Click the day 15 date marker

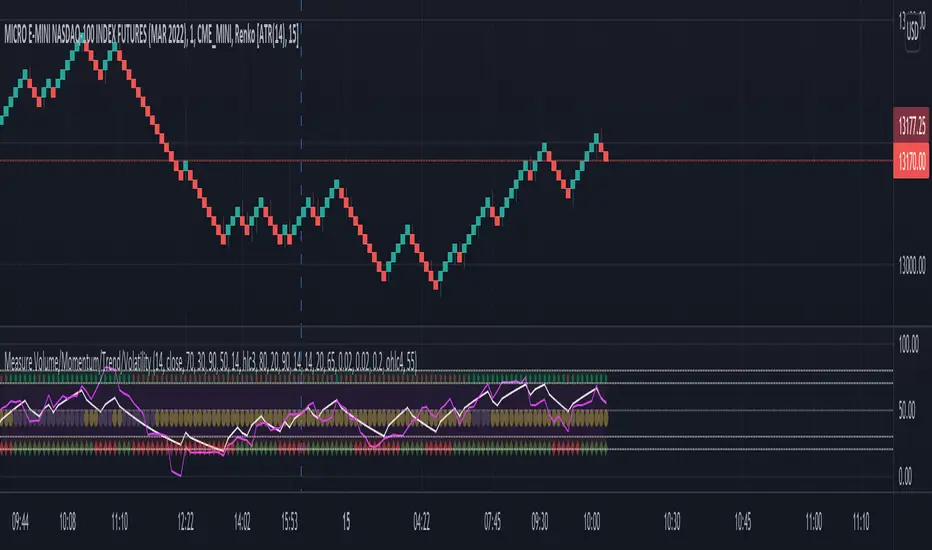(x=346, y=521)
